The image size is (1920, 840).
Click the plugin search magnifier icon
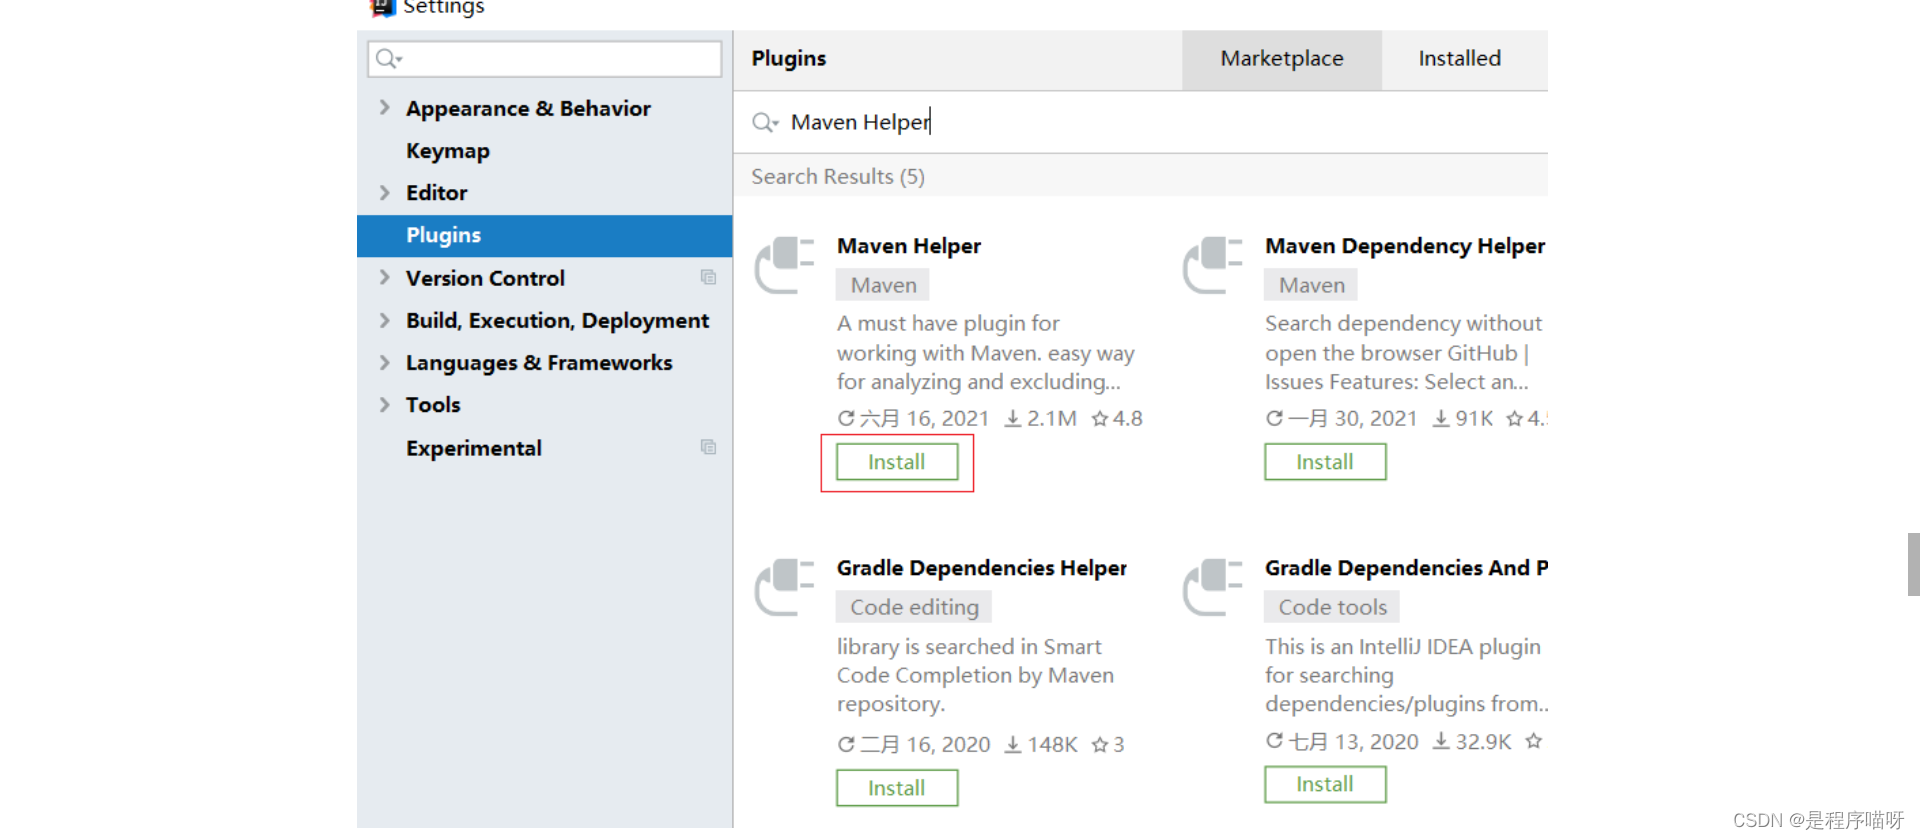pos(765,122)
